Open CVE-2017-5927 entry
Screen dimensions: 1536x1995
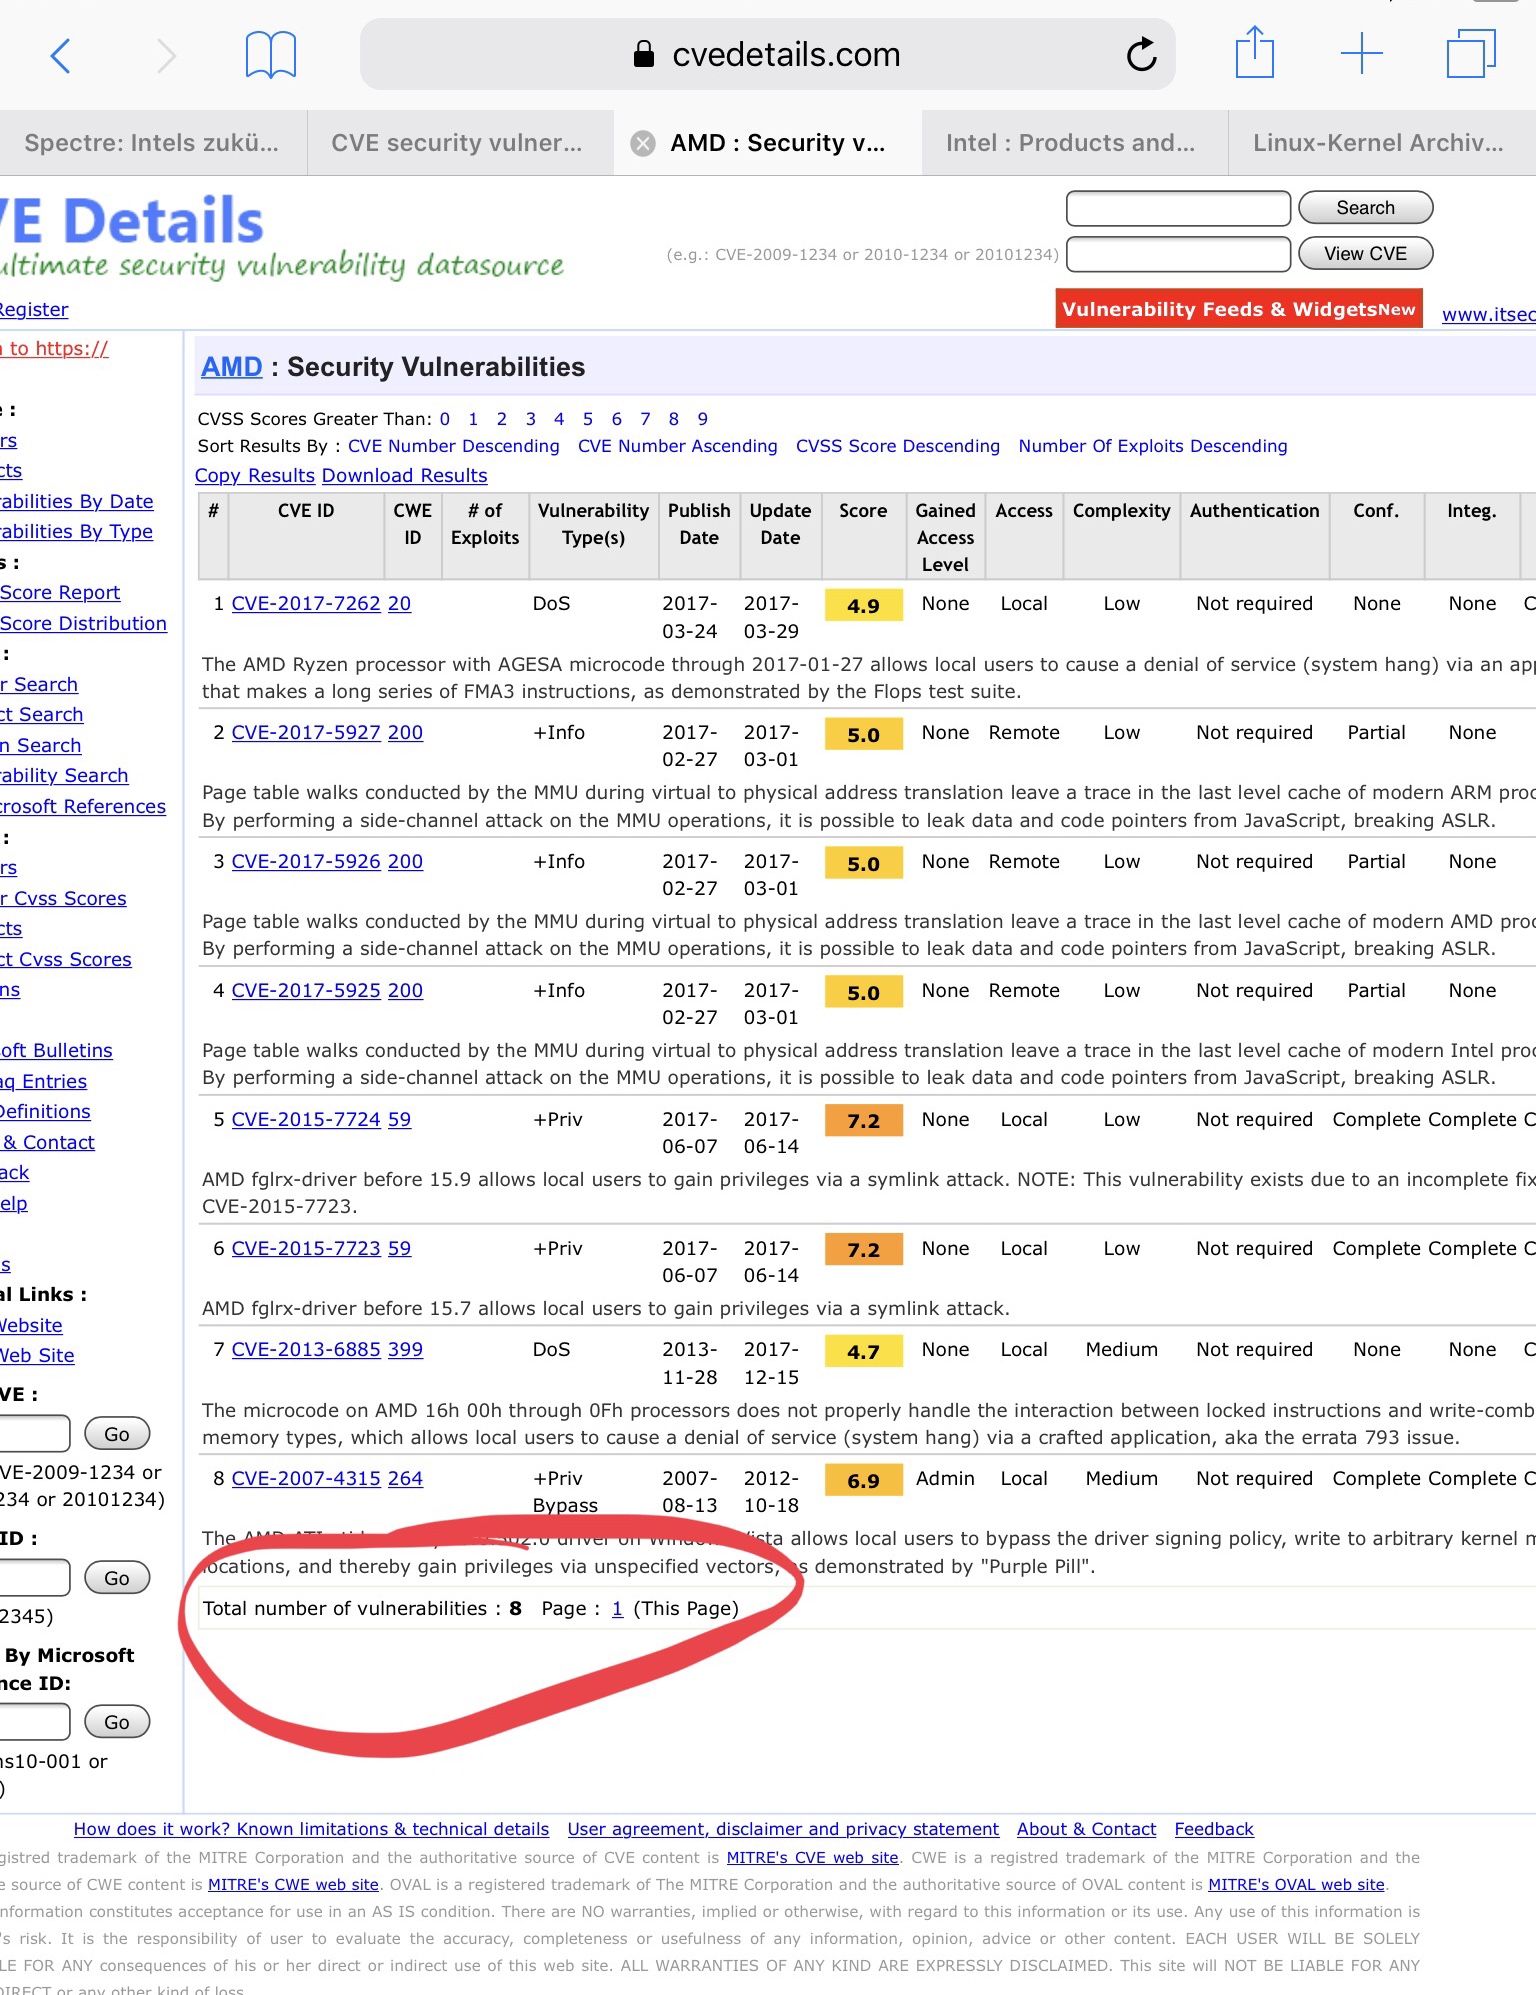tap(306, 733)
